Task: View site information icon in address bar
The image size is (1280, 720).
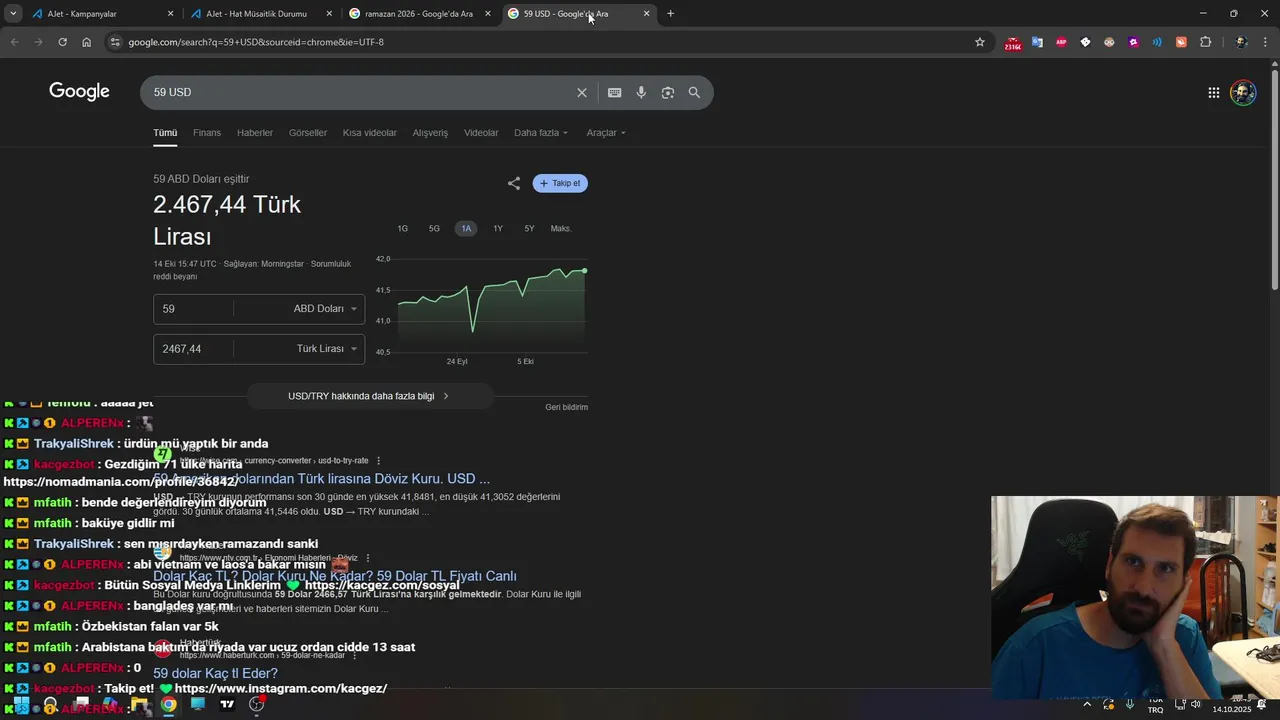Action: (x=115, y=42)
